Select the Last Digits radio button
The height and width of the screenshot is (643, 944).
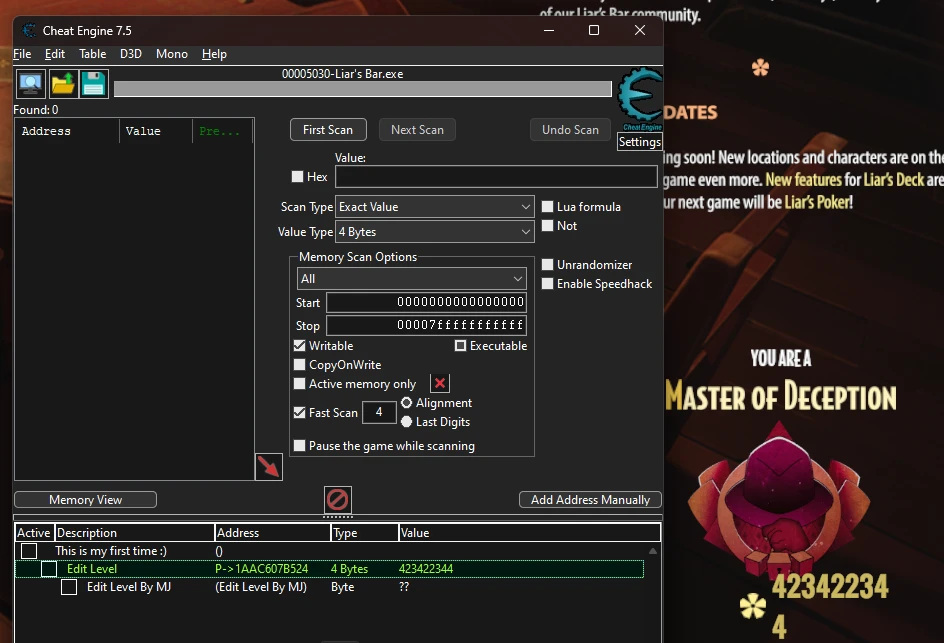[x=407, y=421]
